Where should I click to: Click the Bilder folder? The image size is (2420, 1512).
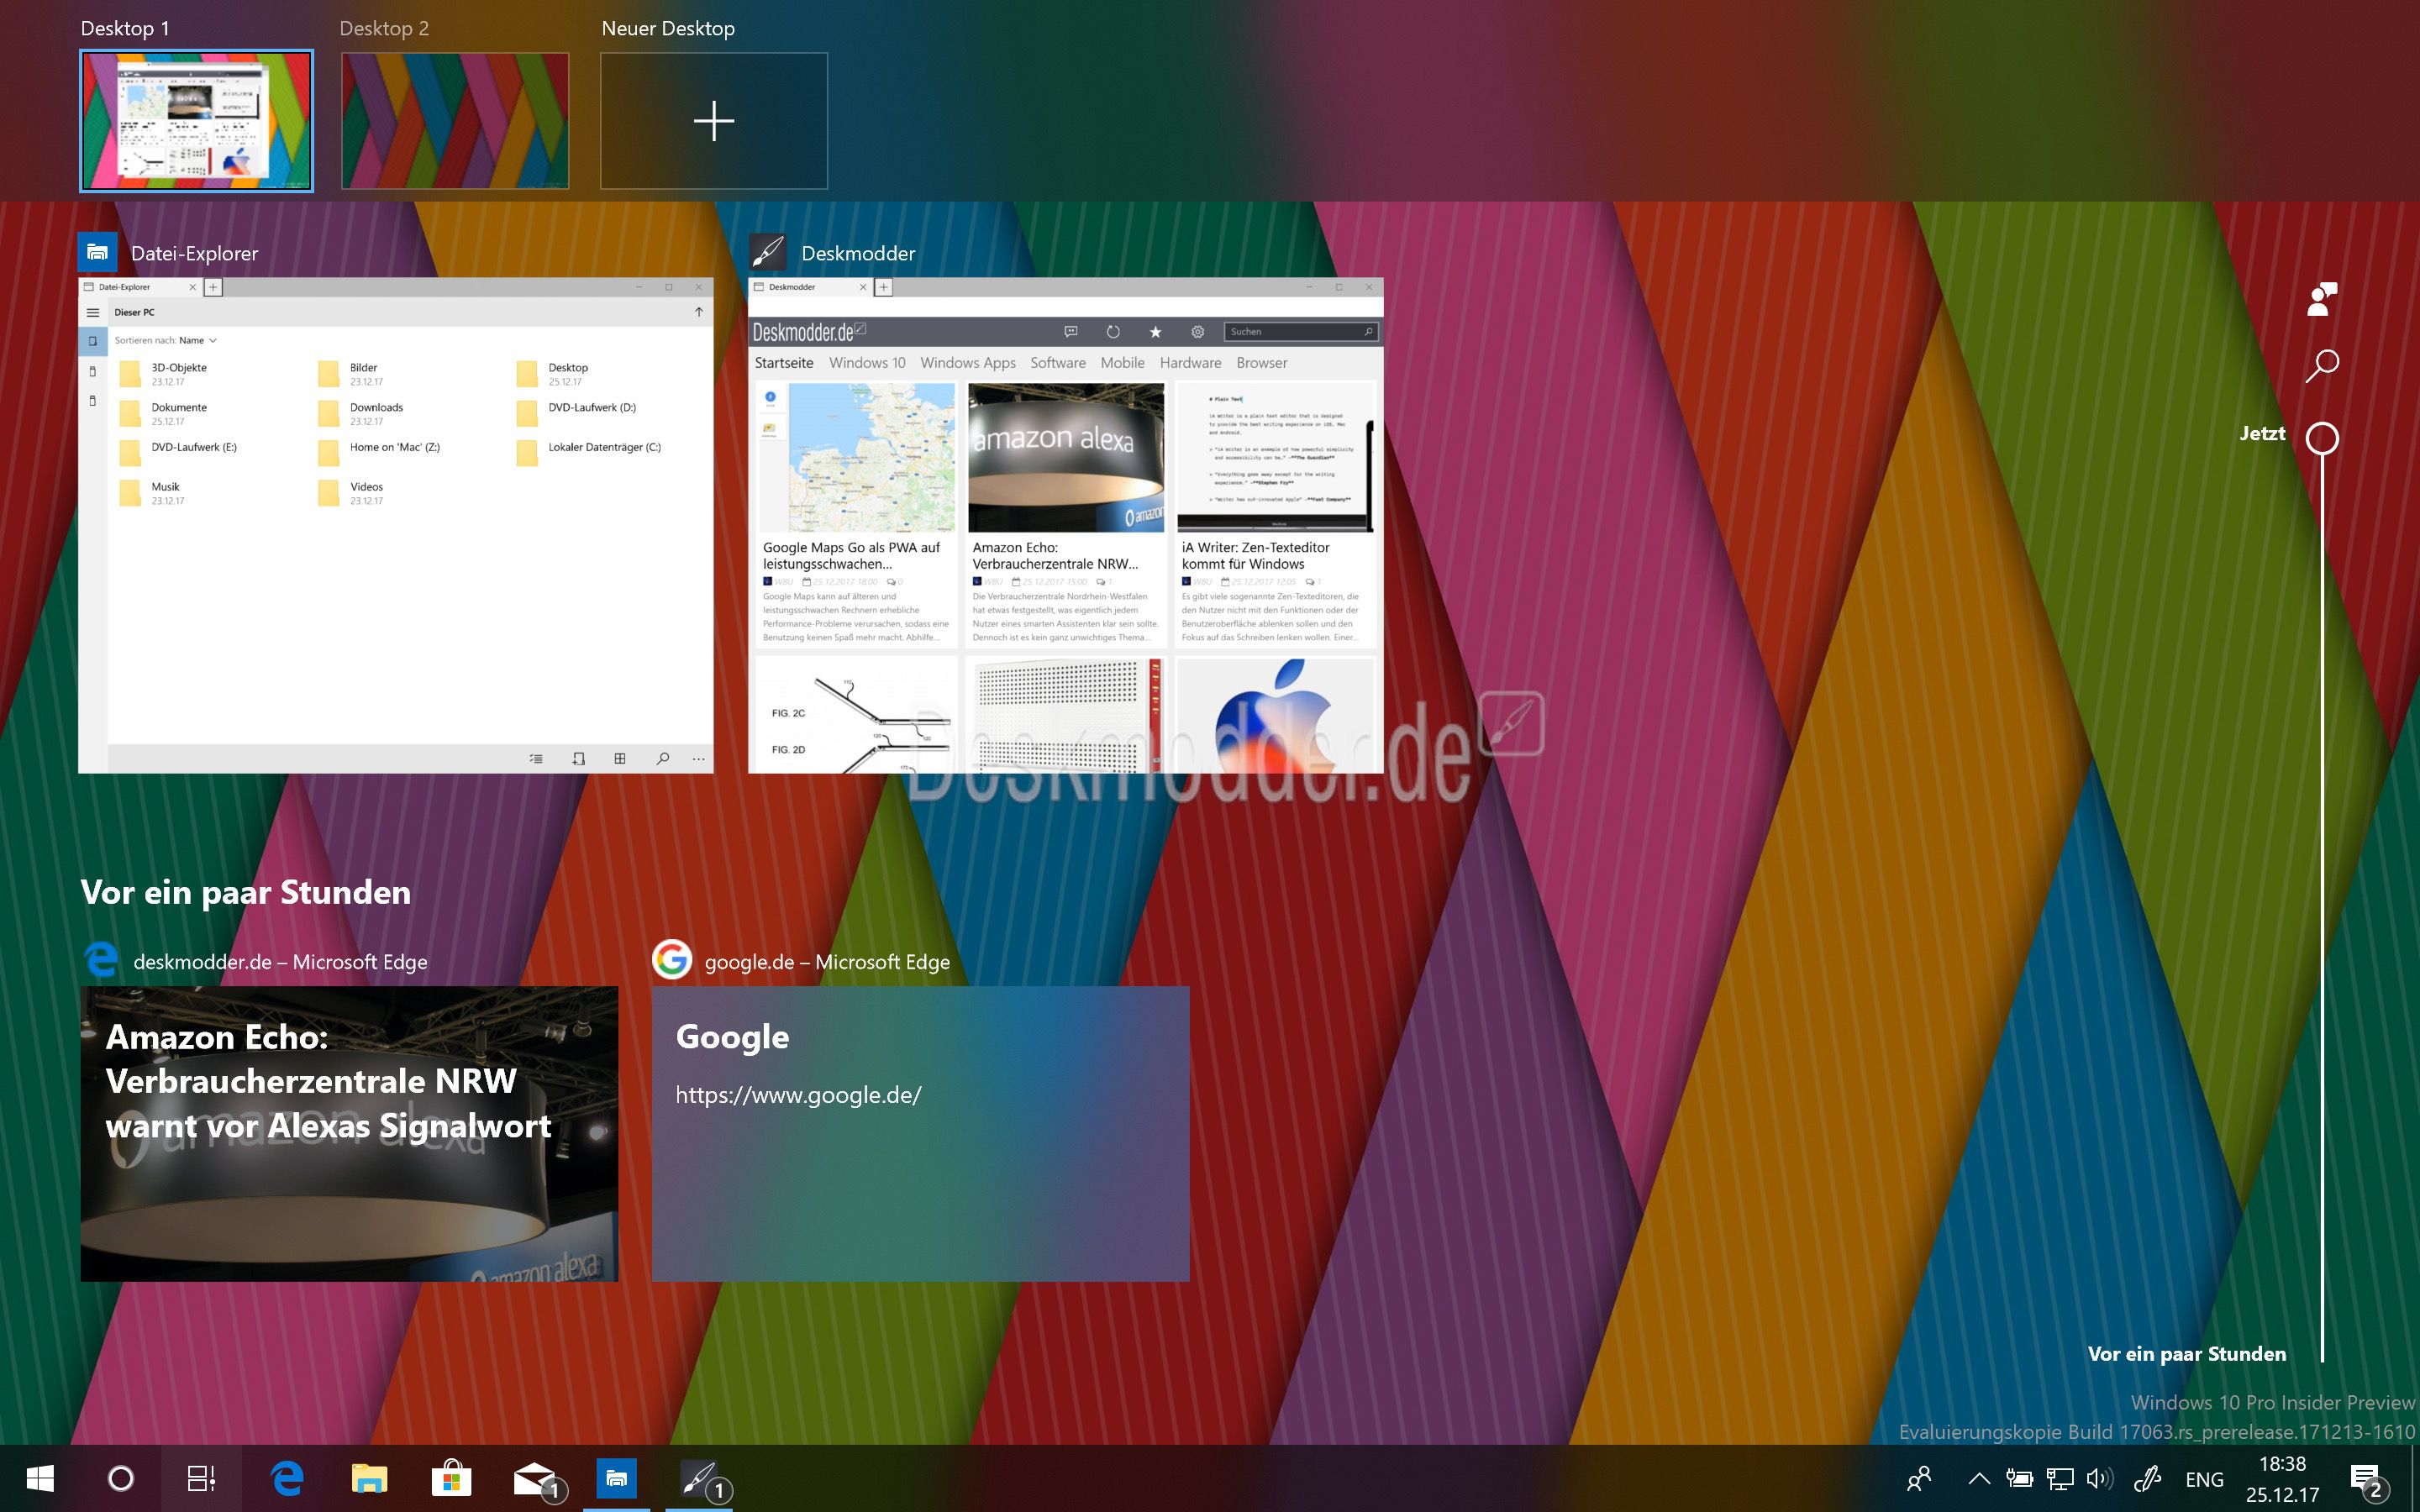pos(351,374)
